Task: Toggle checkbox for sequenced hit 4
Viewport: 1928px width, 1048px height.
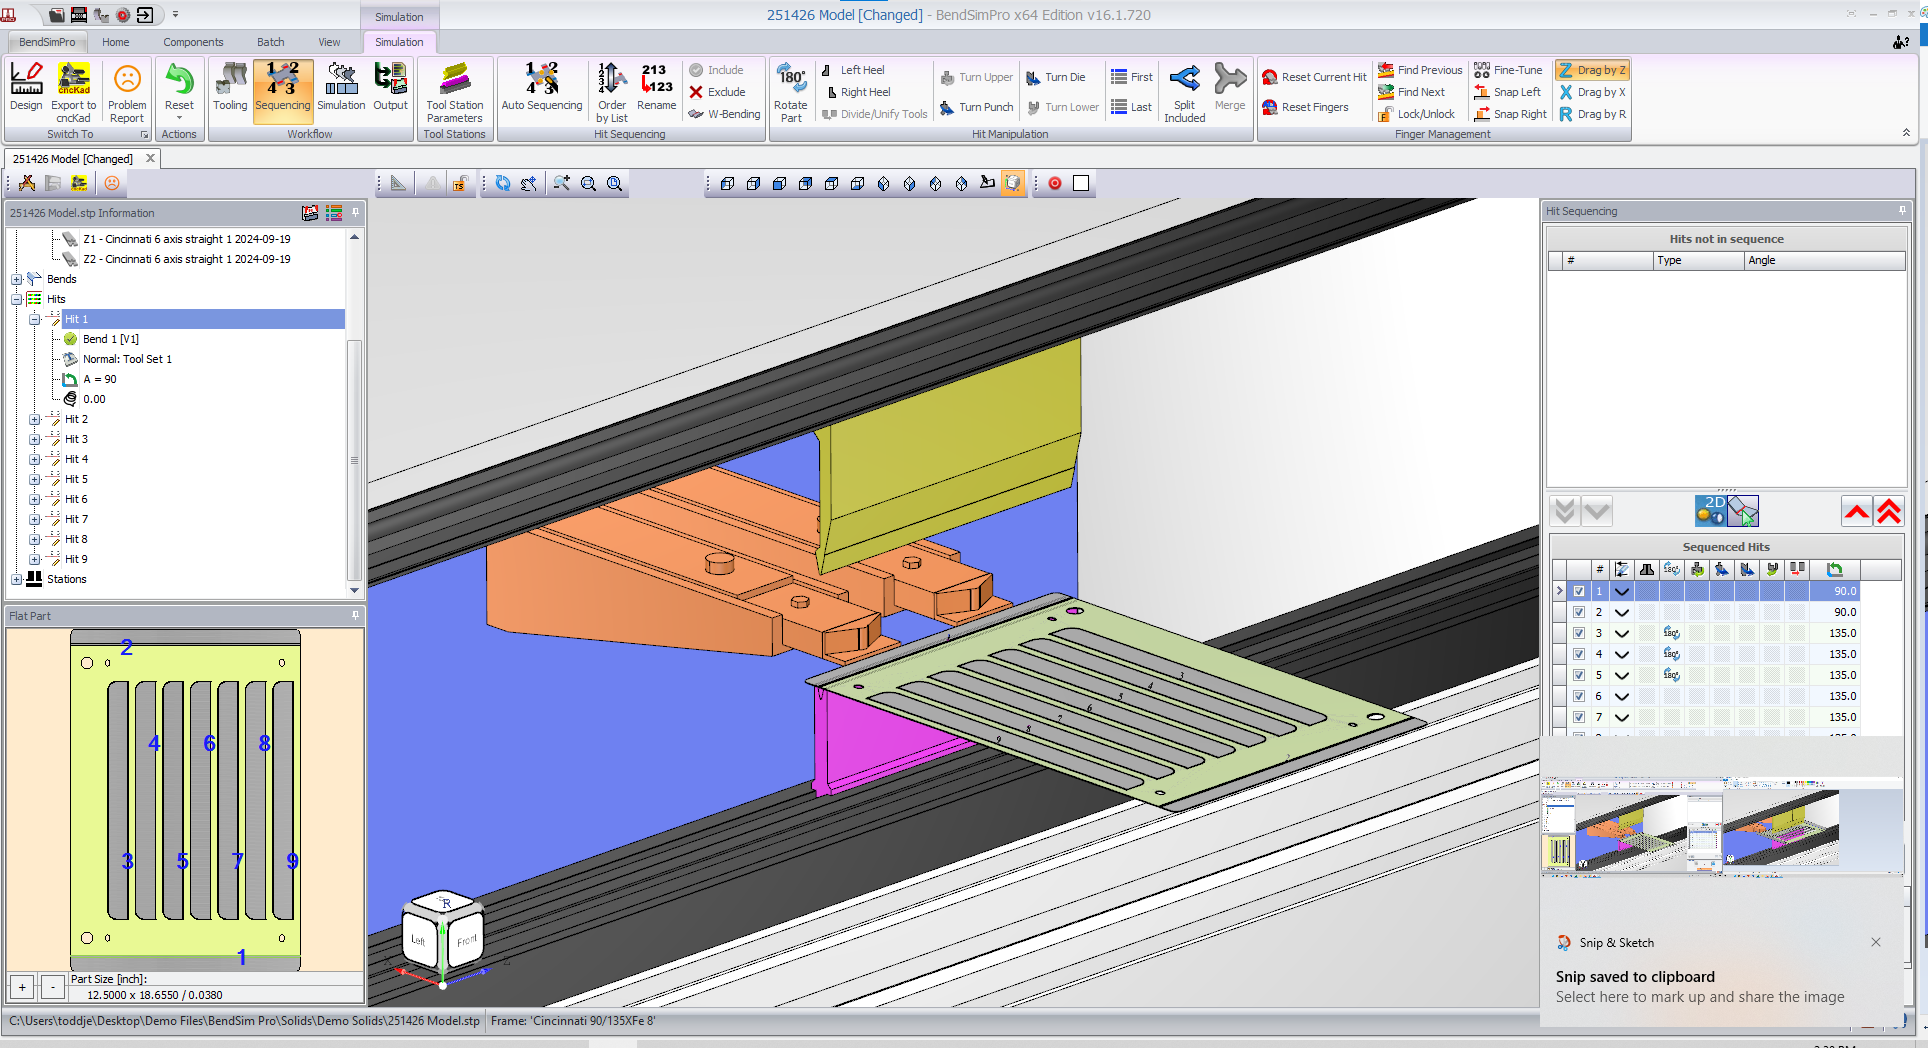Action: [x=1579, y=654]
